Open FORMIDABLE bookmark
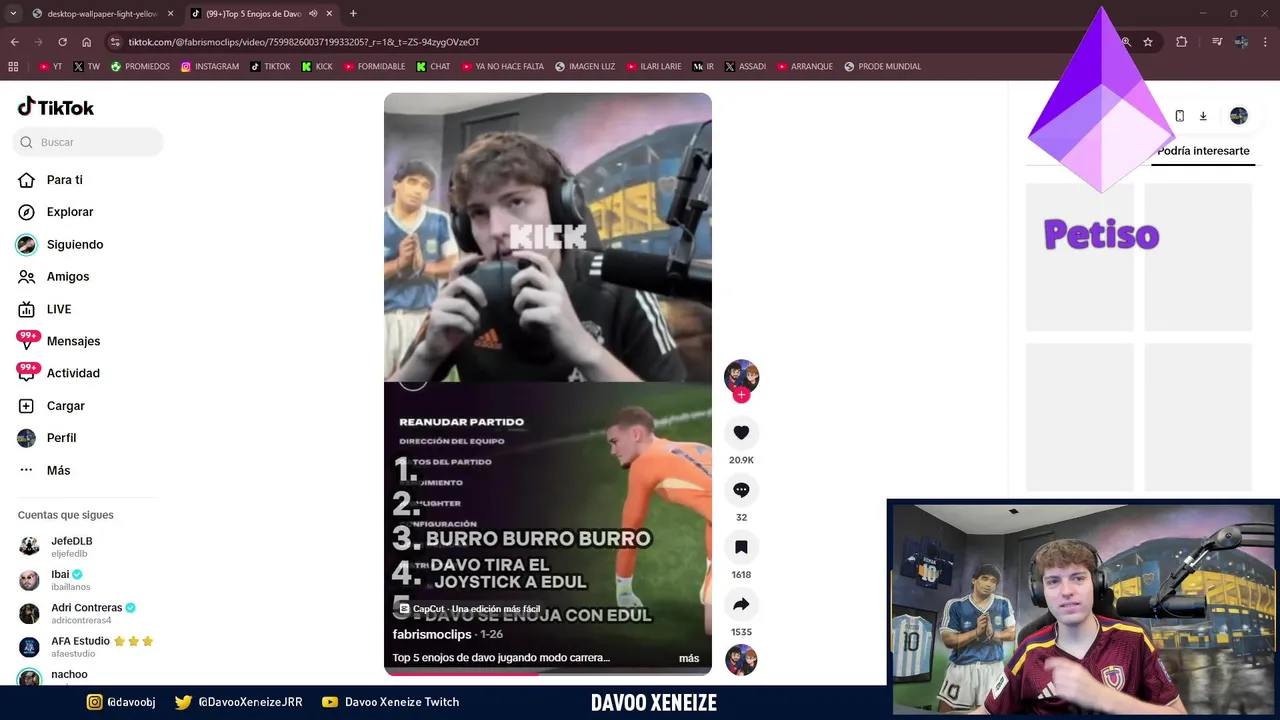The height and width of the screenshot is (720, 1280). [374, 67]
